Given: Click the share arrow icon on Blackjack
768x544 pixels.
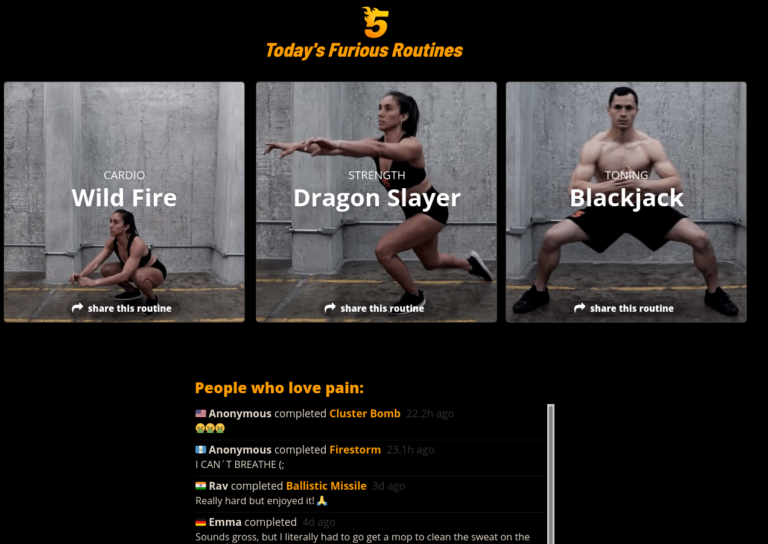Looking at the screenshot, I should click(x=579, y=308).
